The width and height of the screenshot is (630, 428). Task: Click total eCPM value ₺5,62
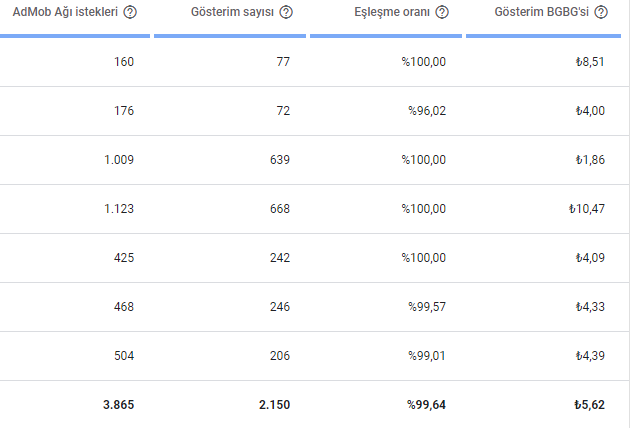click(589, 405)
